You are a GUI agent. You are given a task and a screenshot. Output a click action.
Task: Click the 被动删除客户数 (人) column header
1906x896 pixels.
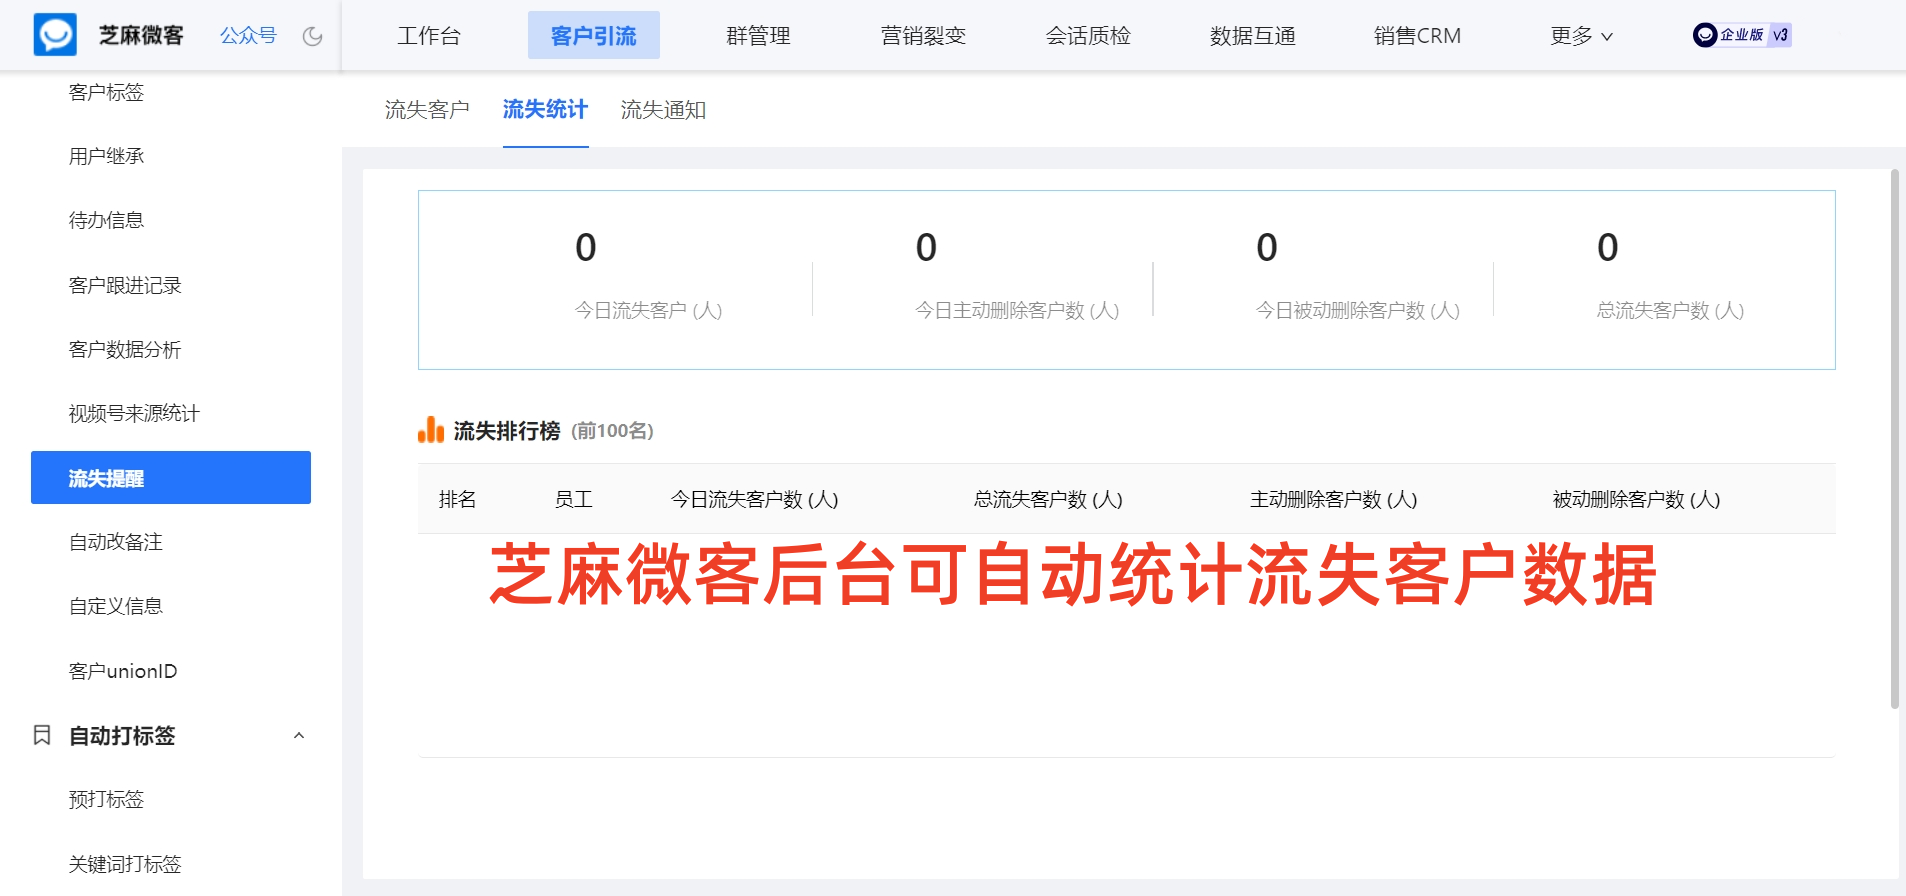[x=1636, y=499]
